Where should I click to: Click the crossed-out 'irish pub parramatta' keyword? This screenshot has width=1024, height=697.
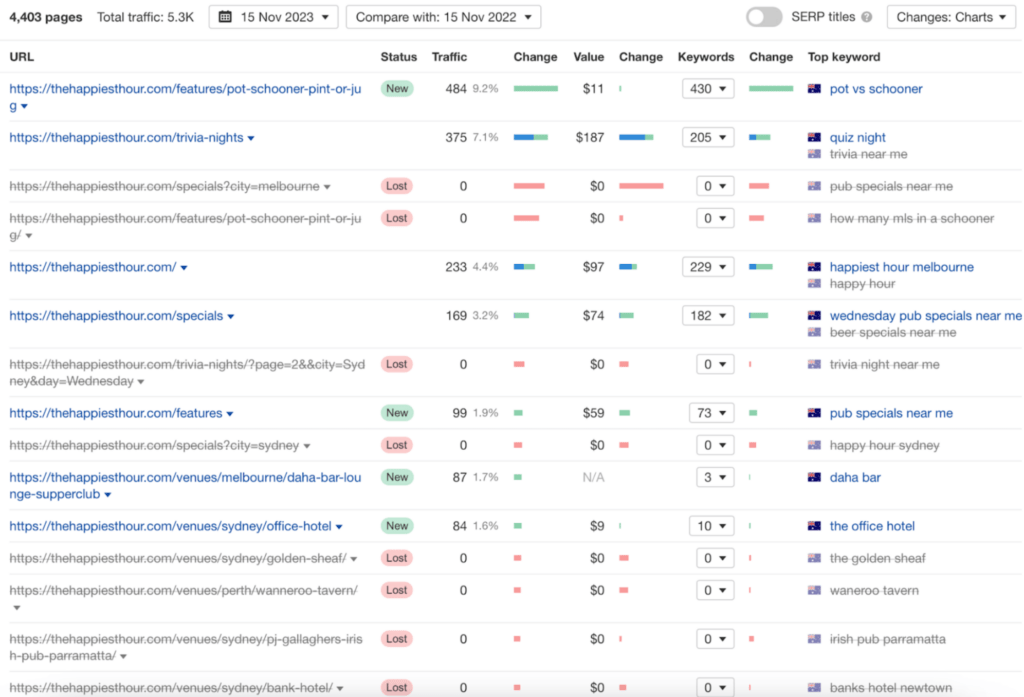(x=888, y=639)
